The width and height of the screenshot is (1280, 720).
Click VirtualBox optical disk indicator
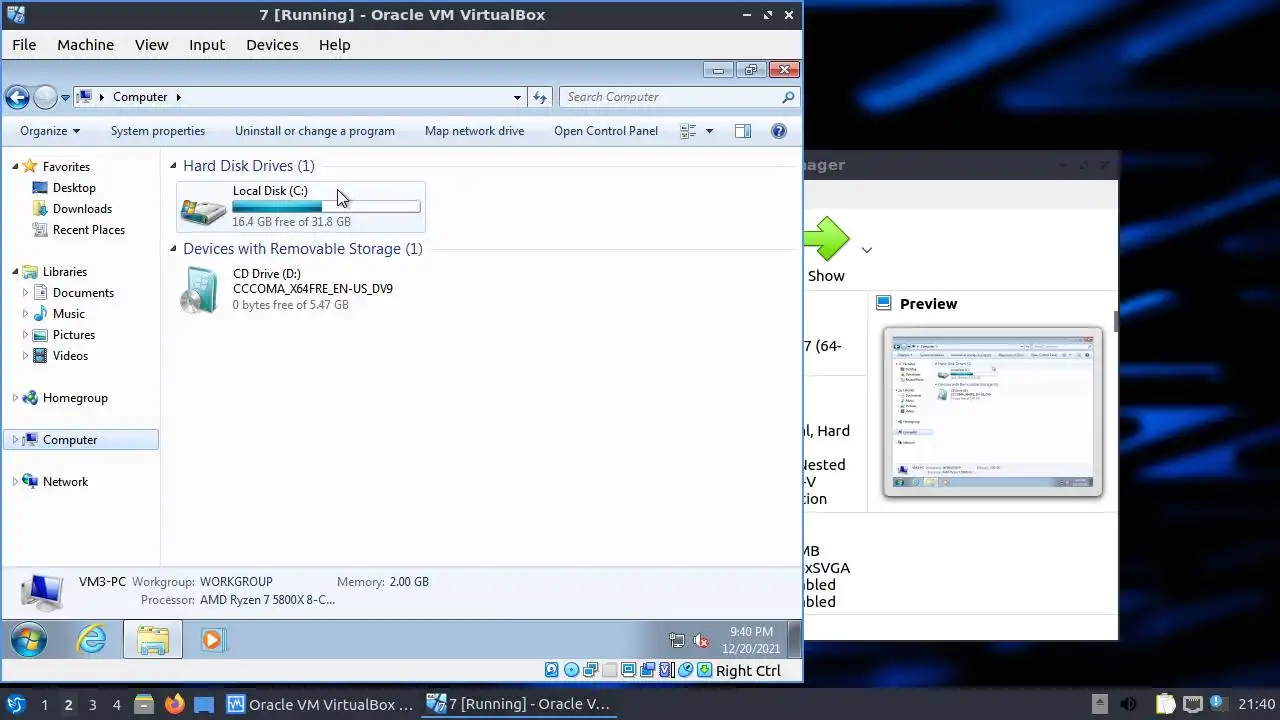click(x=571, y=670)
